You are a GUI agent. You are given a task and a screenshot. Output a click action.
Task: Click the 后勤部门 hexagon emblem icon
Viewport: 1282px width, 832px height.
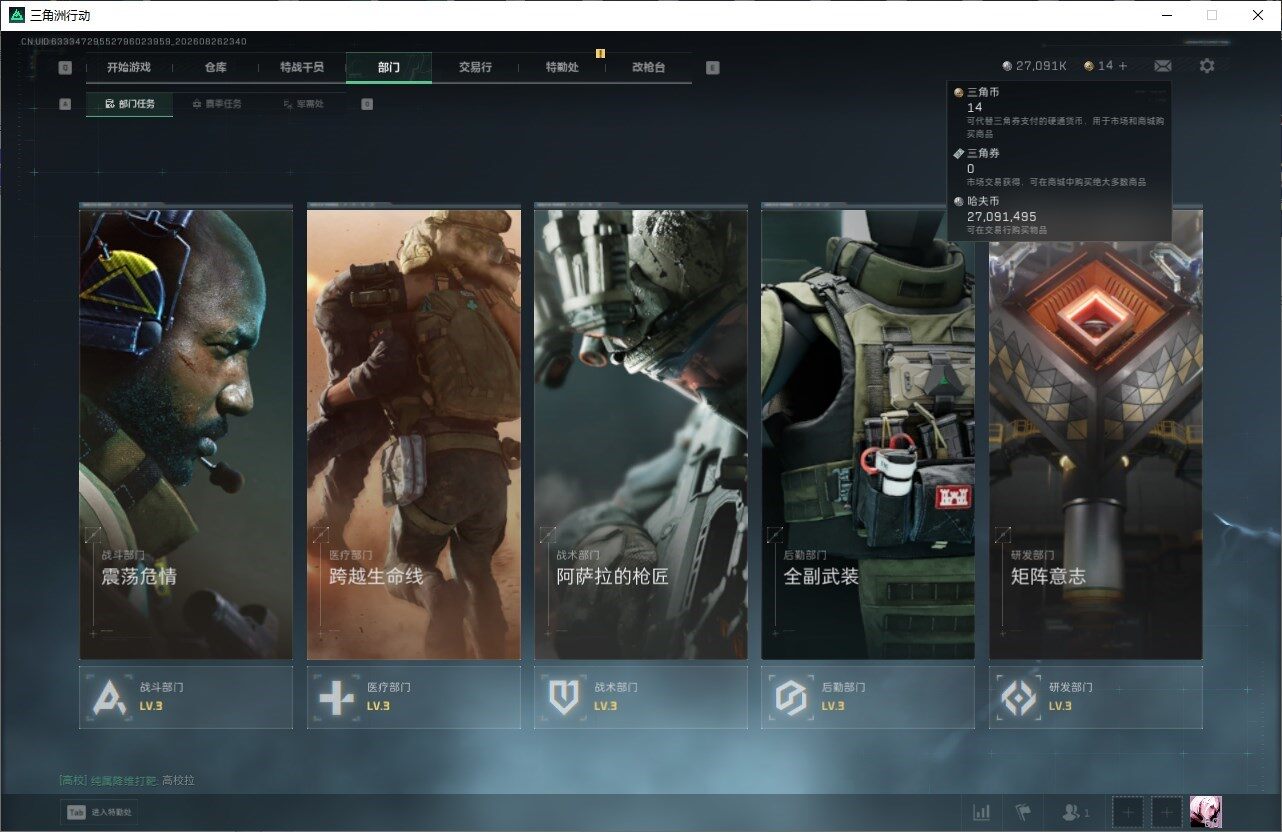[792, 698]
